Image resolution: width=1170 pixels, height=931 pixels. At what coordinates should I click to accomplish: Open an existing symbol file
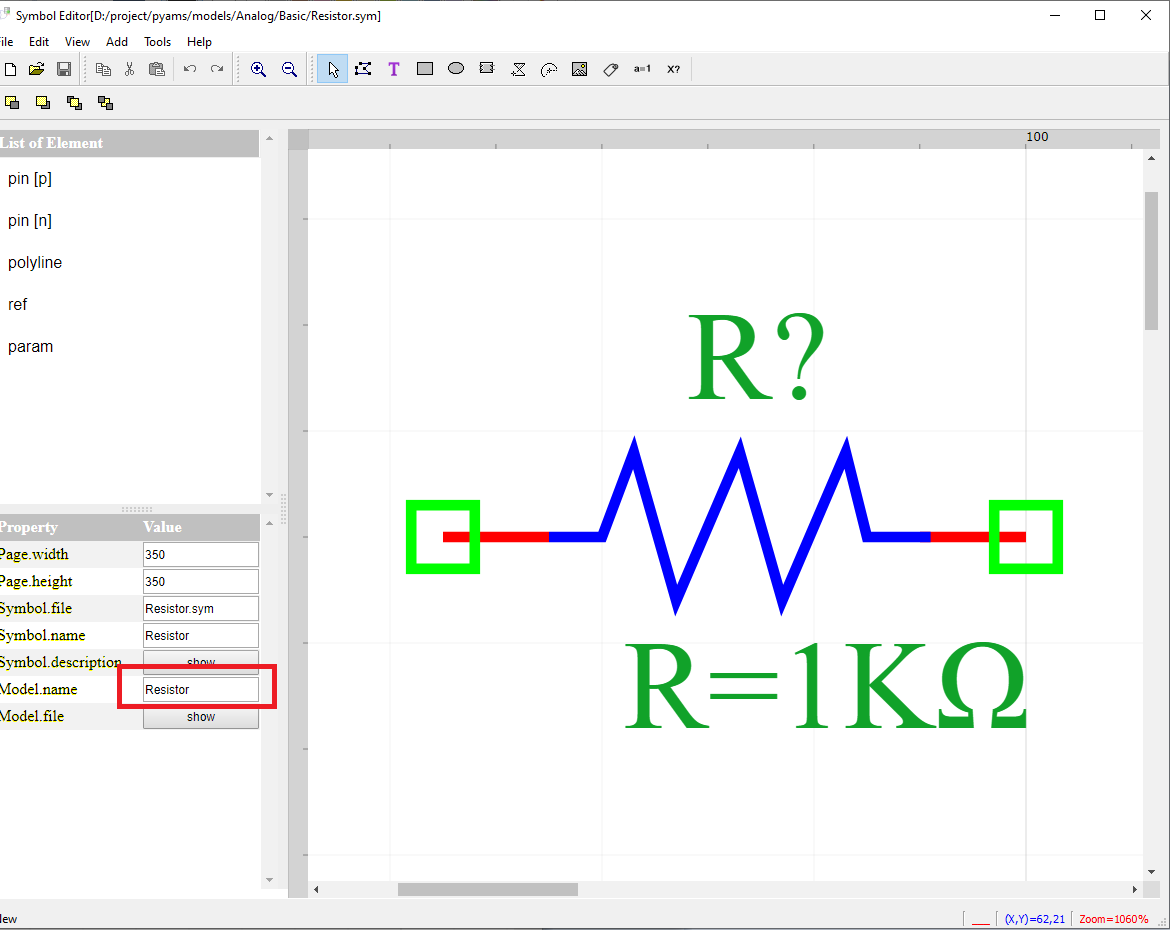36,69
